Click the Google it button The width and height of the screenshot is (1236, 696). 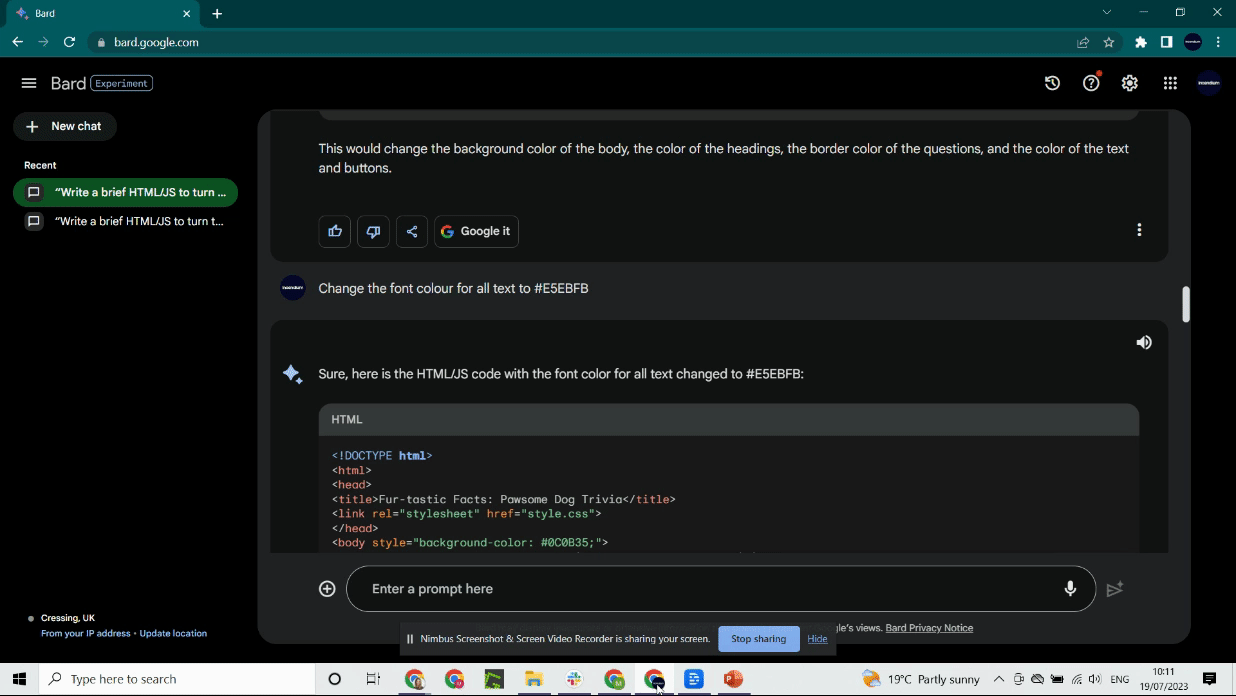pos(476,231)
